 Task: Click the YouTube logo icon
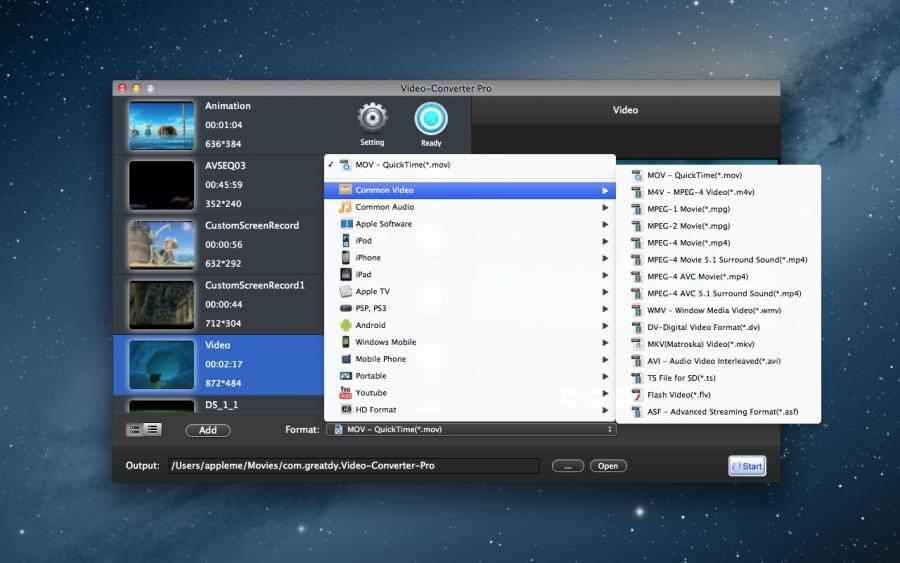[346, 393]
